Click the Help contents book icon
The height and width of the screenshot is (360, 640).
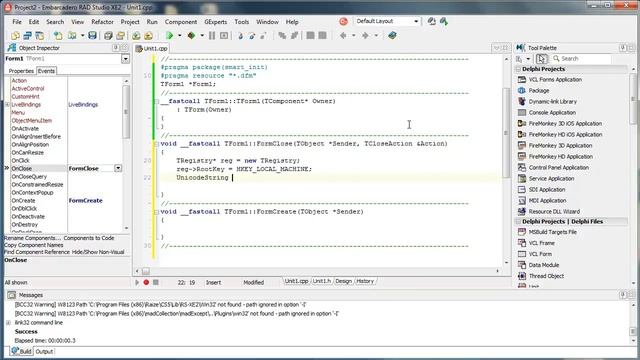392,36
